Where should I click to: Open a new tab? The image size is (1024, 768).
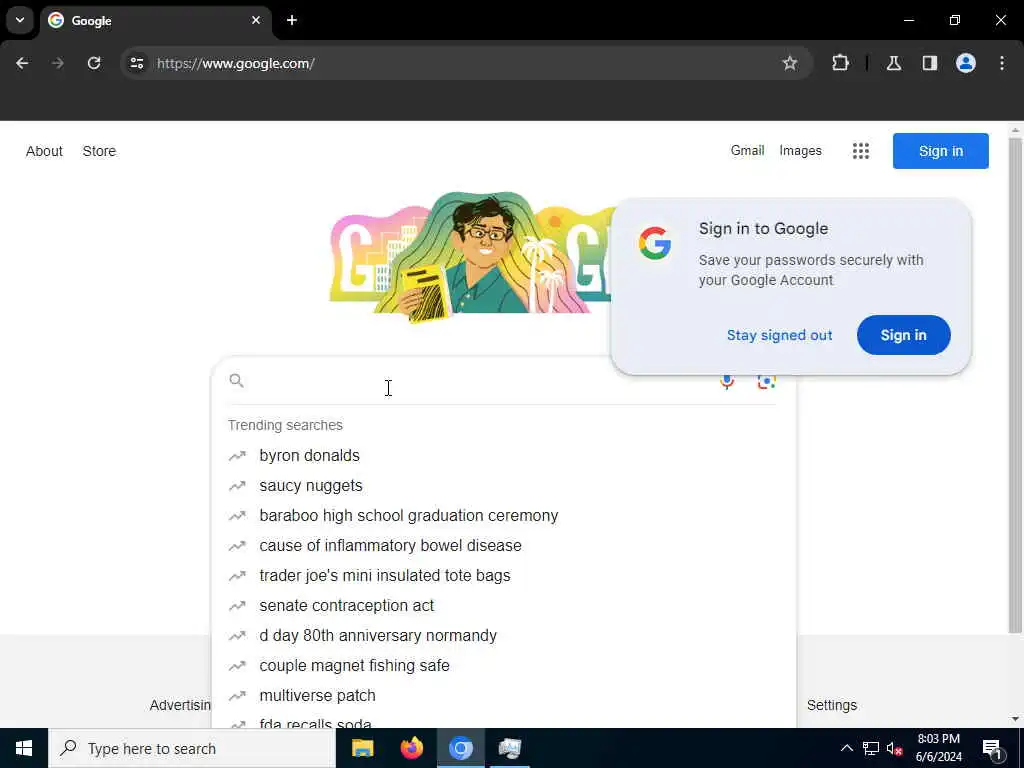(292, 20)
